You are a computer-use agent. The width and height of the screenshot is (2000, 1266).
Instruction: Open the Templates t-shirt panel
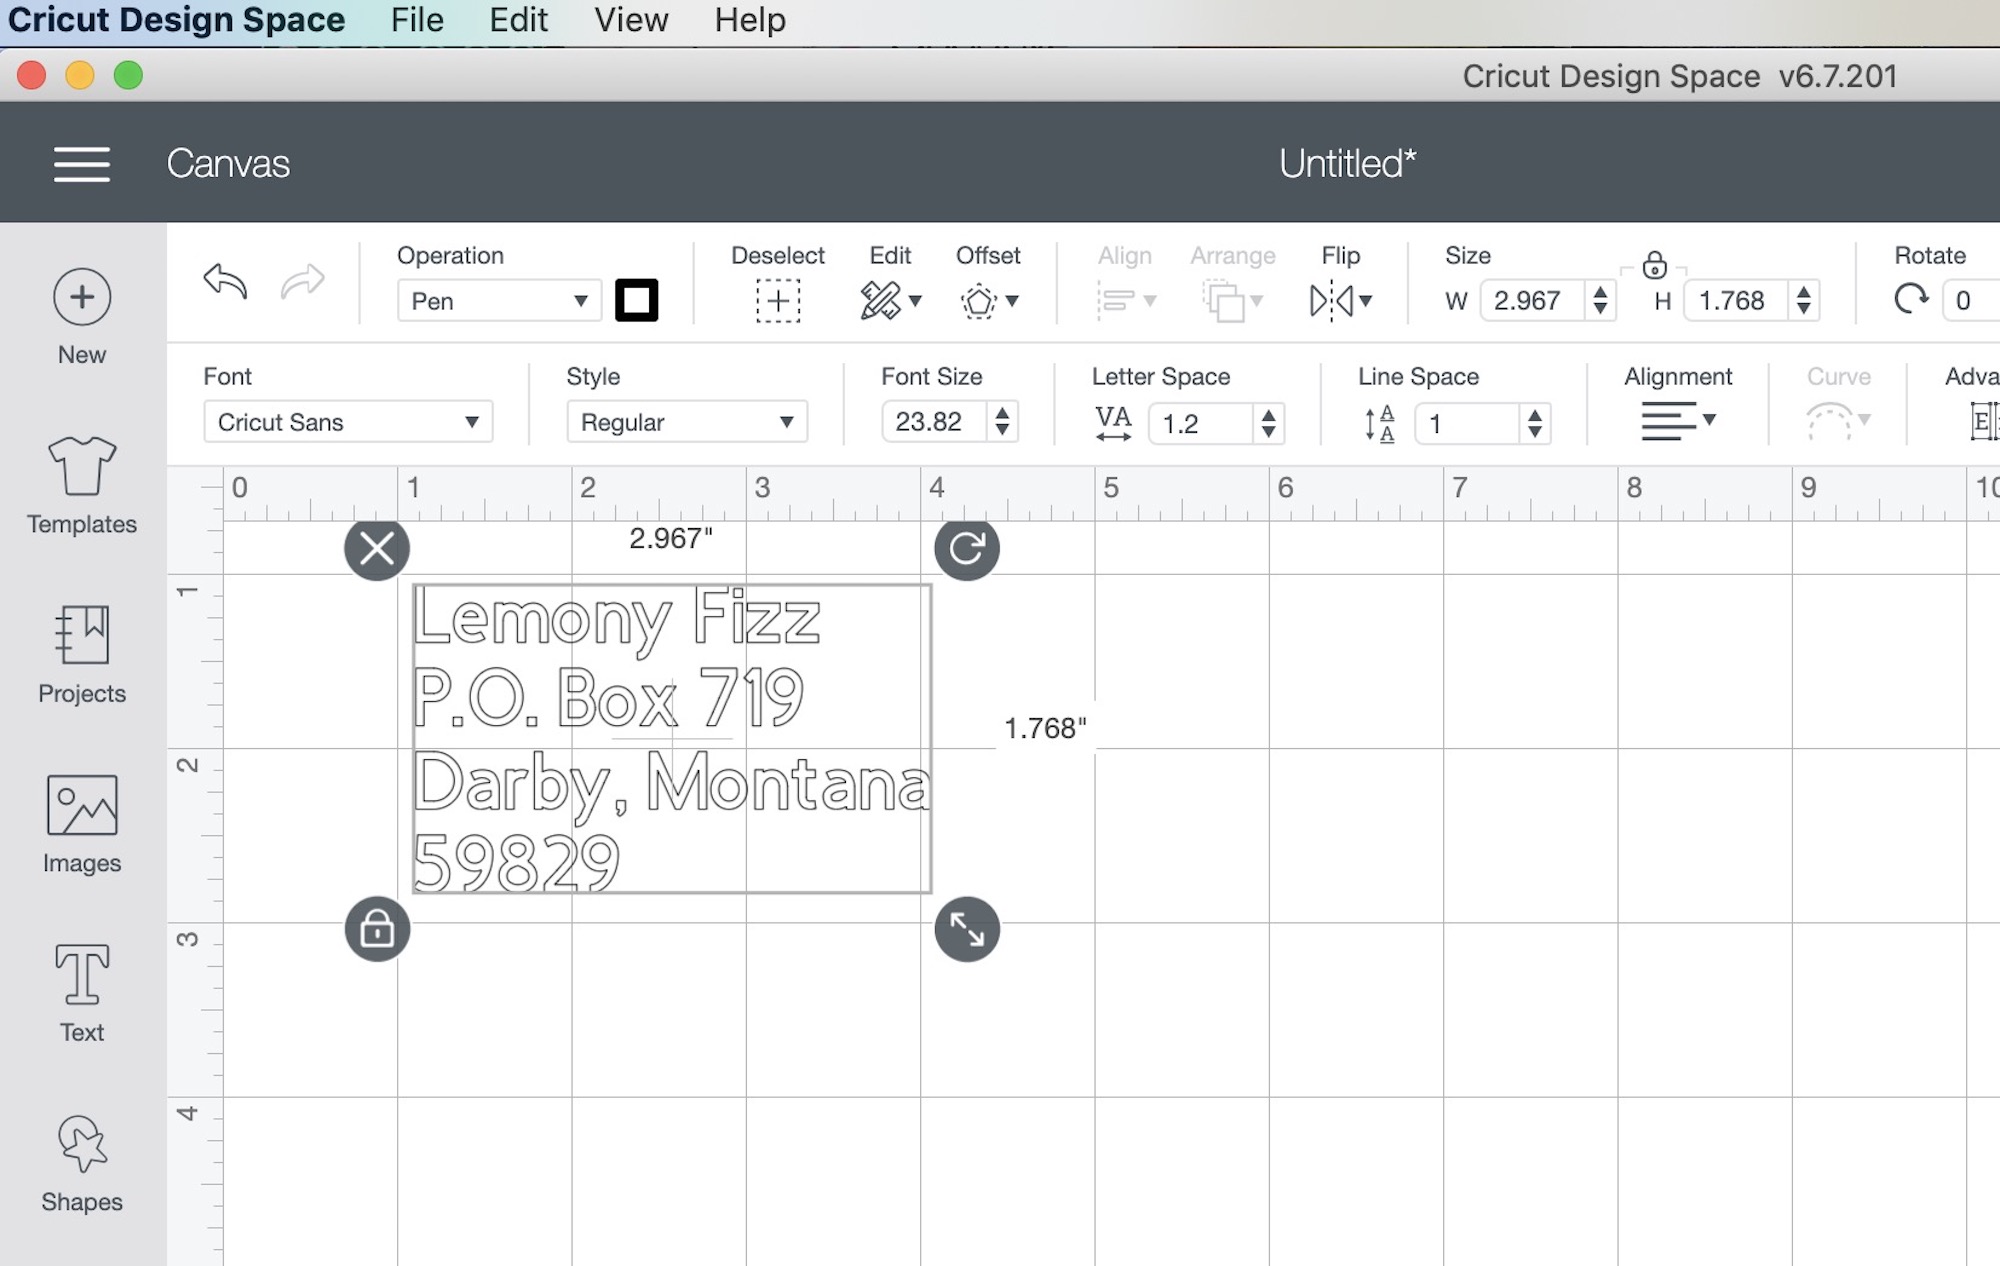tap(82, 466)
